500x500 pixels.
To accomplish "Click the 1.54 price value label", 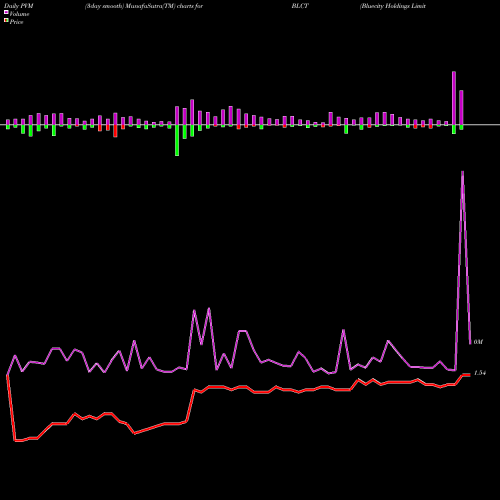I will coord(480,373).
